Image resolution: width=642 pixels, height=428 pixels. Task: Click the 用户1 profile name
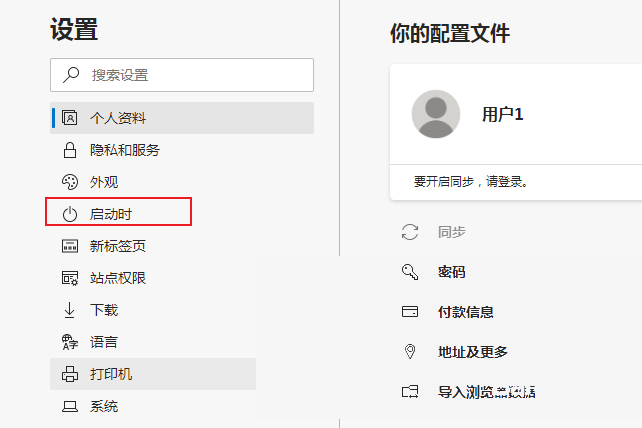point(502,114)
